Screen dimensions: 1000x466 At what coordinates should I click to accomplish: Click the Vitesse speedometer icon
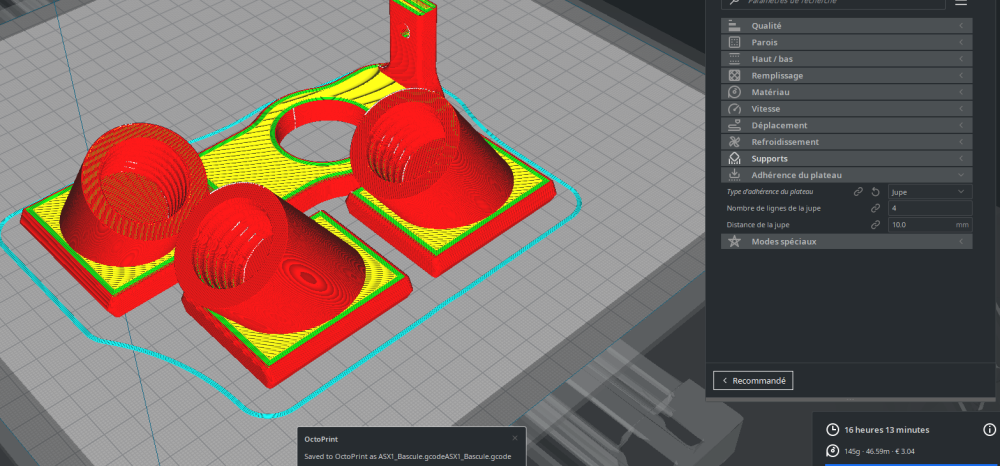point(734,109)
